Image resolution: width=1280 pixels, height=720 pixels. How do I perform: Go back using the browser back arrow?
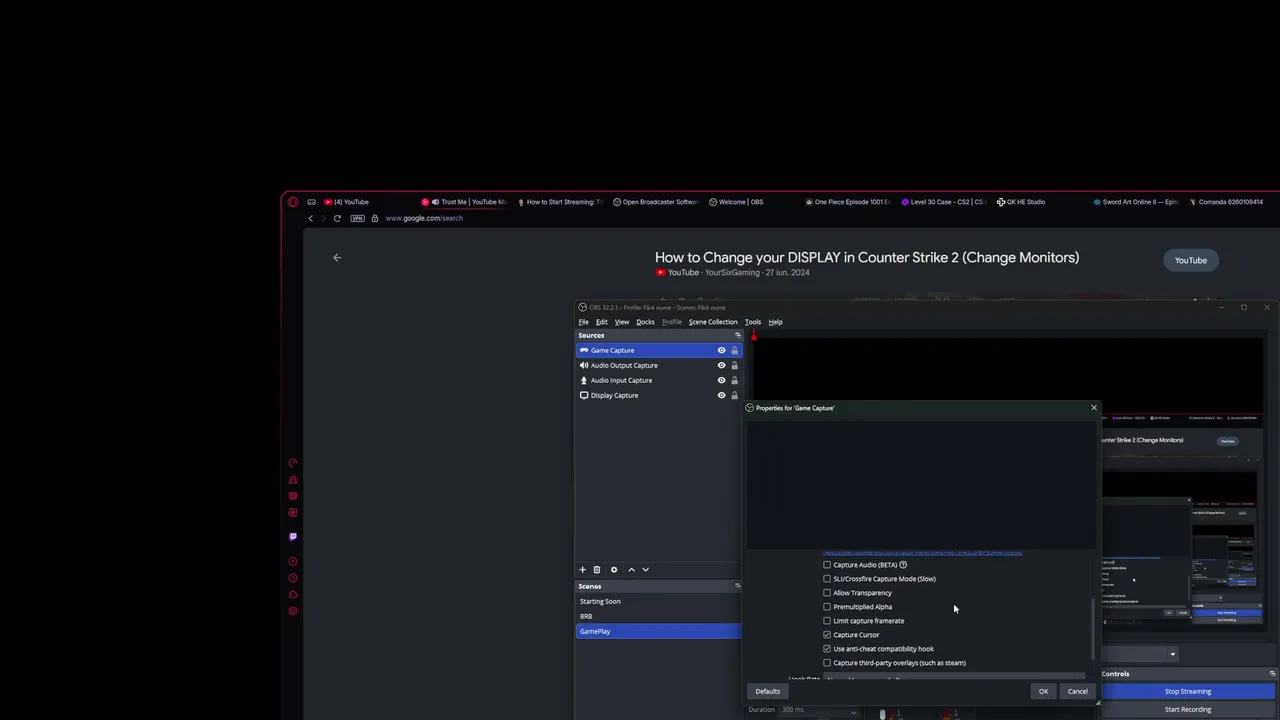[x=310, y=219]
